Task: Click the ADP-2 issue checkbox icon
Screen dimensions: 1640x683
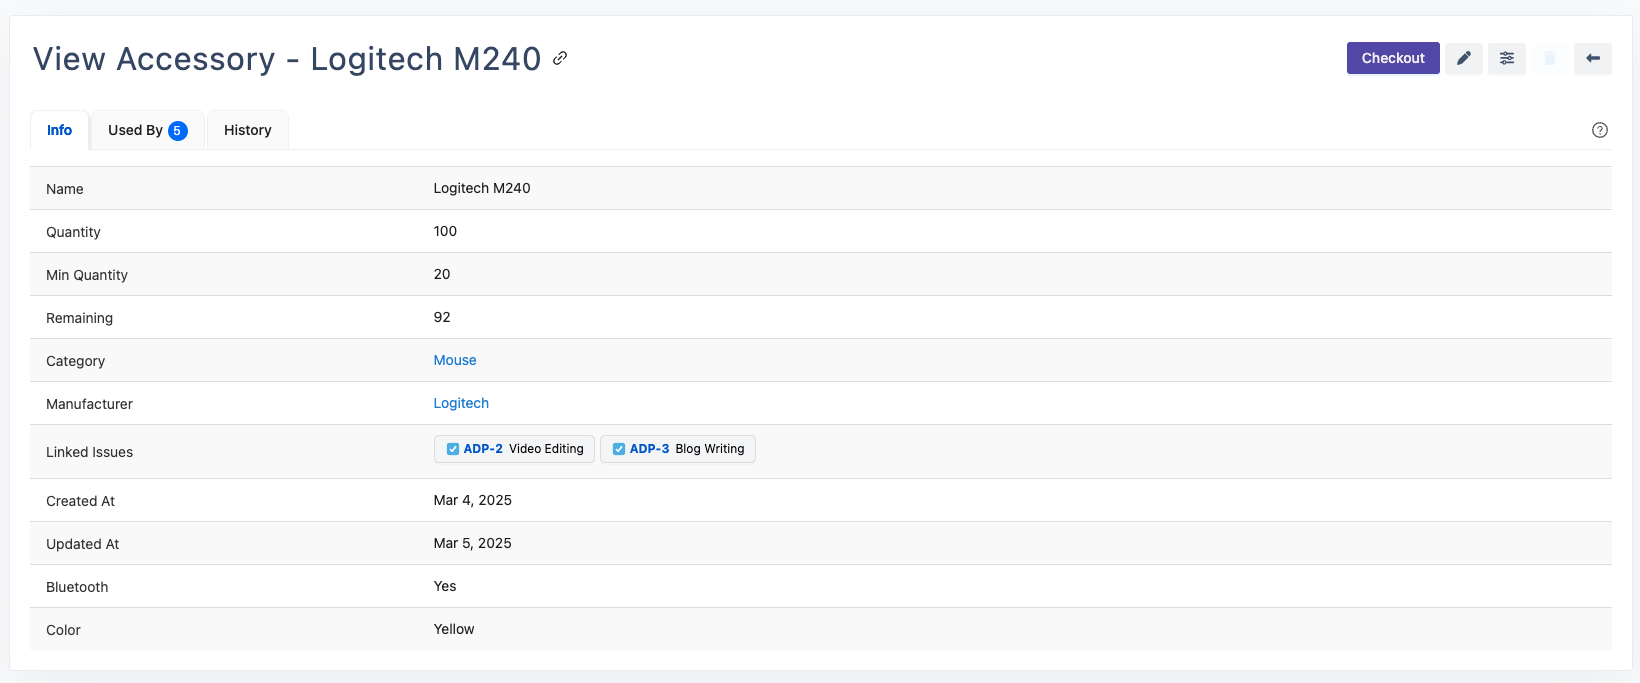Action: [453, 449]
